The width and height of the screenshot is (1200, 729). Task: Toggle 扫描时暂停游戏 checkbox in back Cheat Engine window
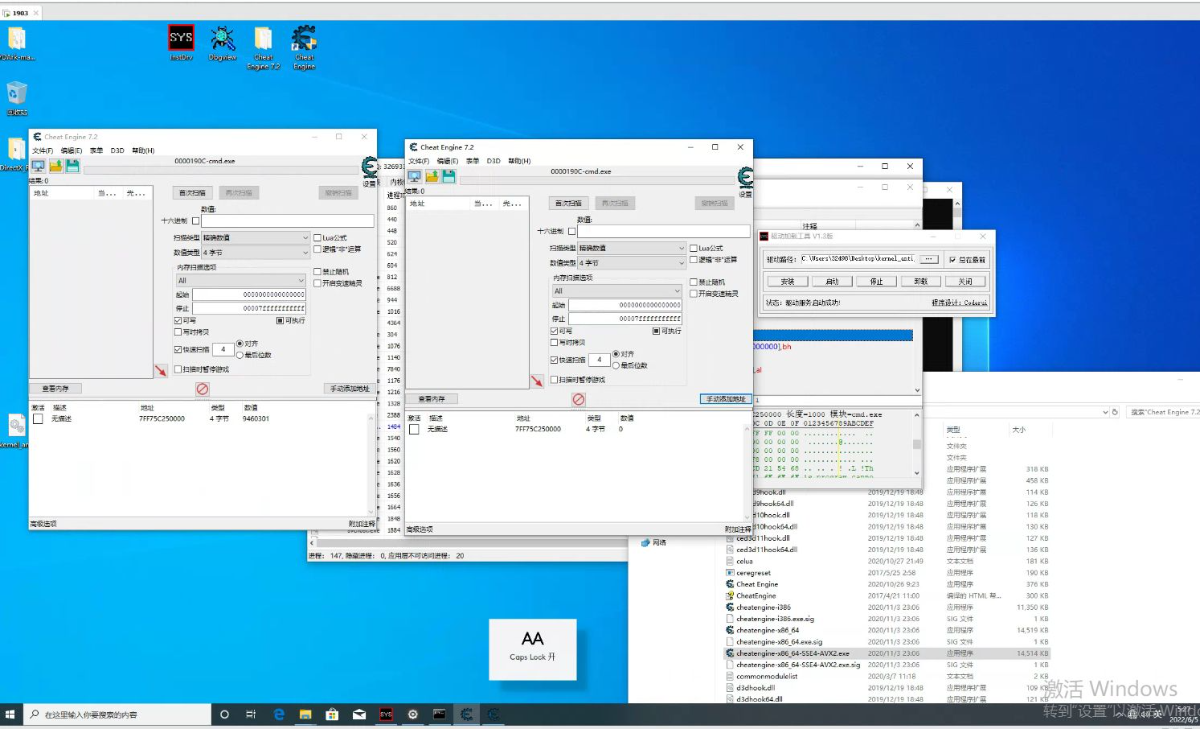(x=179, y=369)
